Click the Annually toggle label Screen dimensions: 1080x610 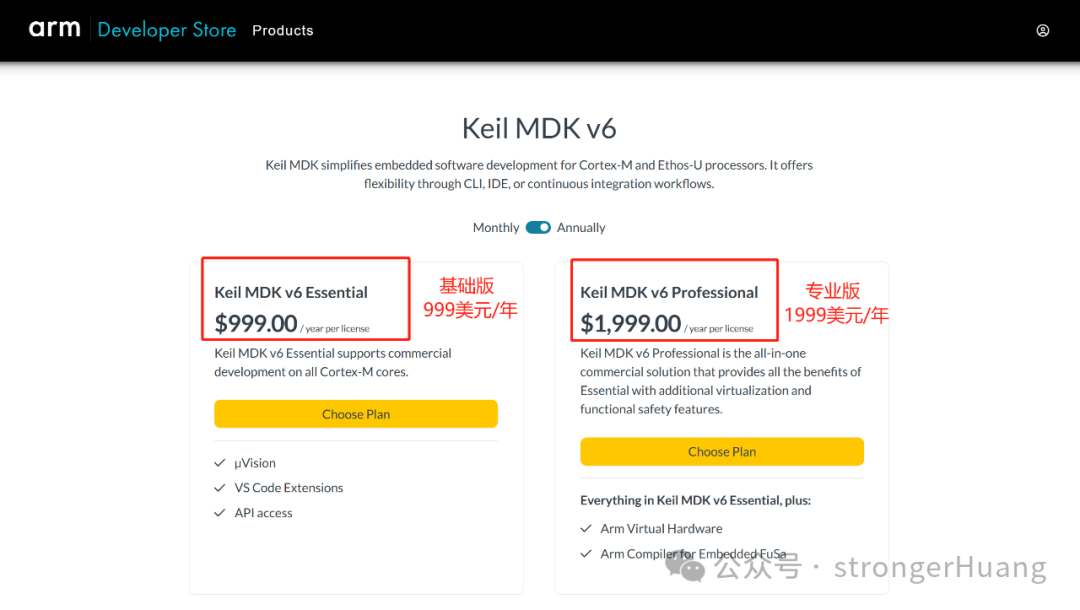(x=582, y=227)
